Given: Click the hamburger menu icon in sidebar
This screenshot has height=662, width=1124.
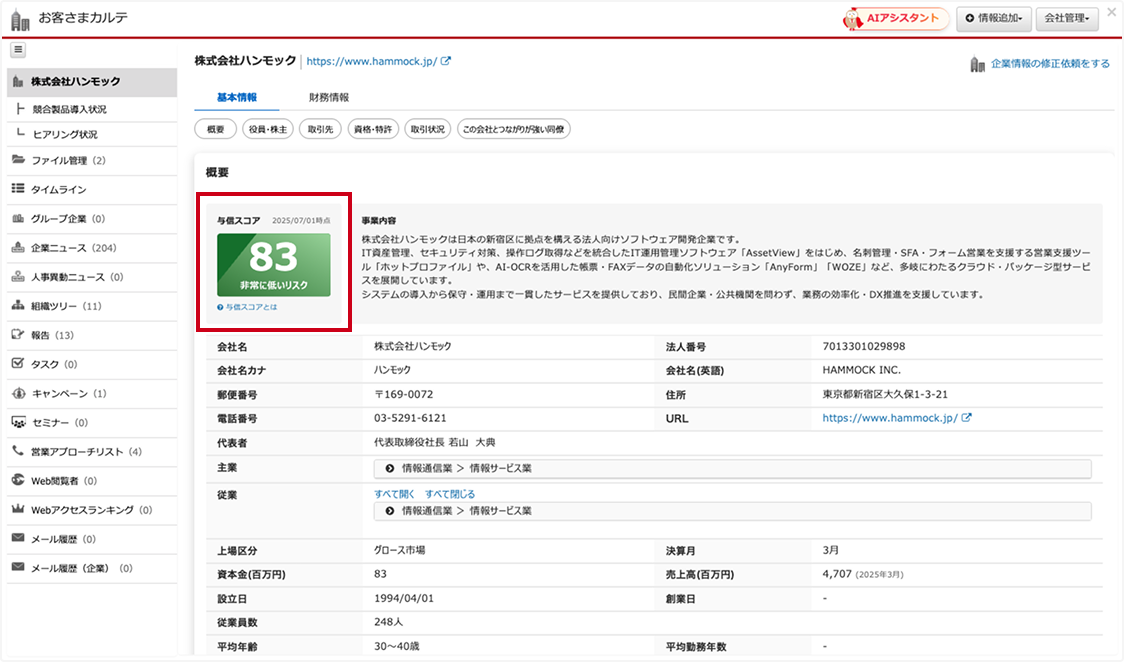Looking at the screenshot, I should coord(18,50).
